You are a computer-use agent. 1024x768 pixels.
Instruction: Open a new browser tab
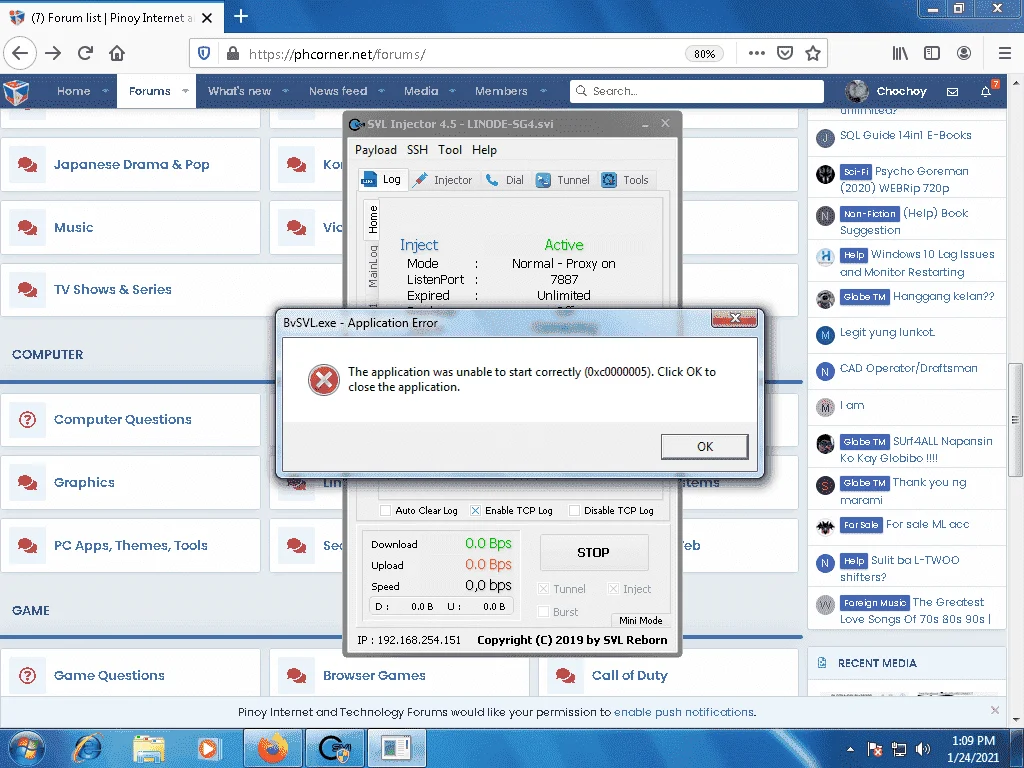coord(241,16)
